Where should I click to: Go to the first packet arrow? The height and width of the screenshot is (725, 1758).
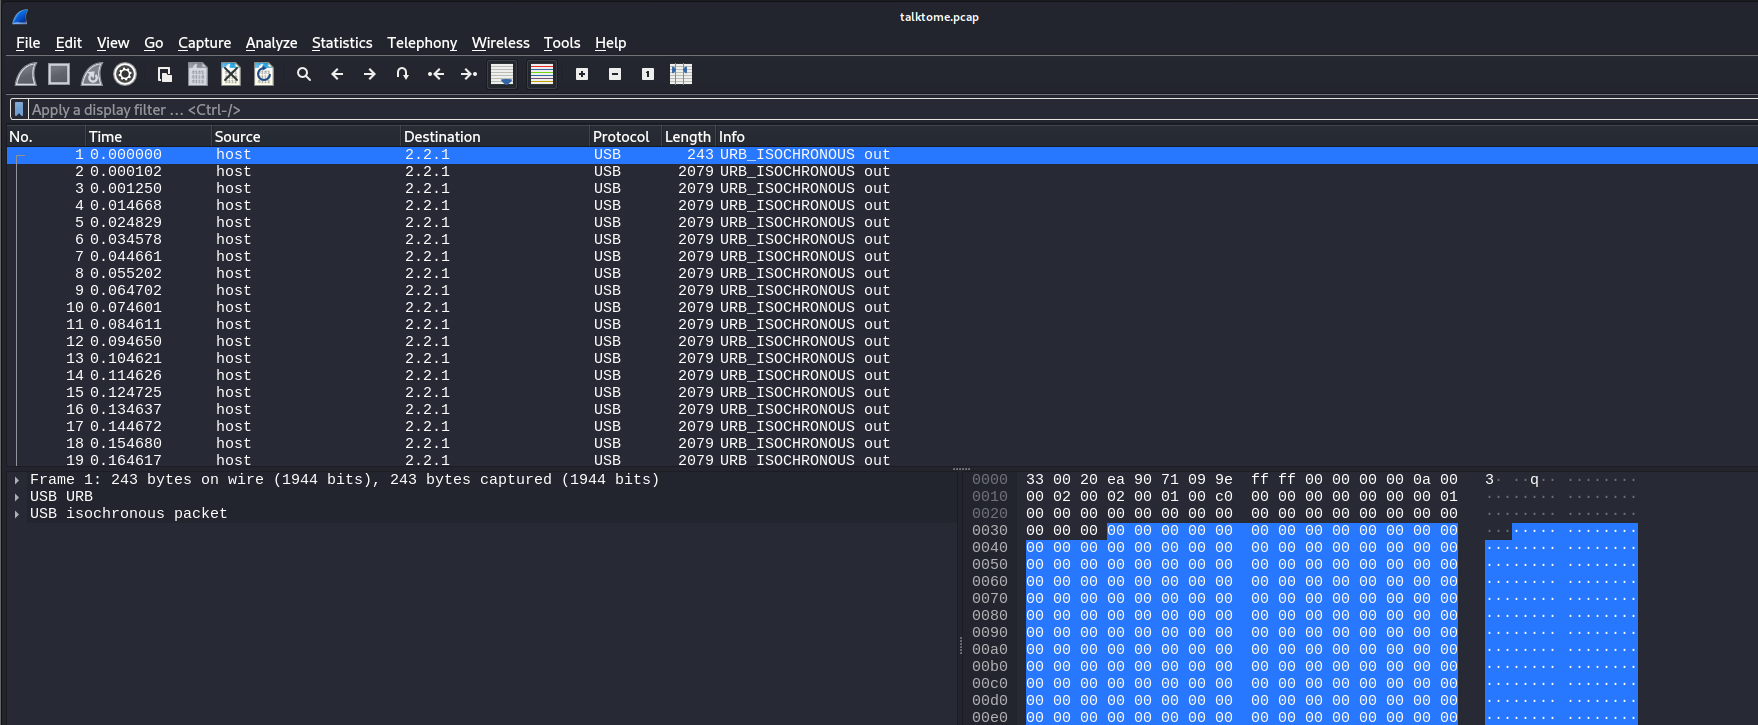(436, 74)
